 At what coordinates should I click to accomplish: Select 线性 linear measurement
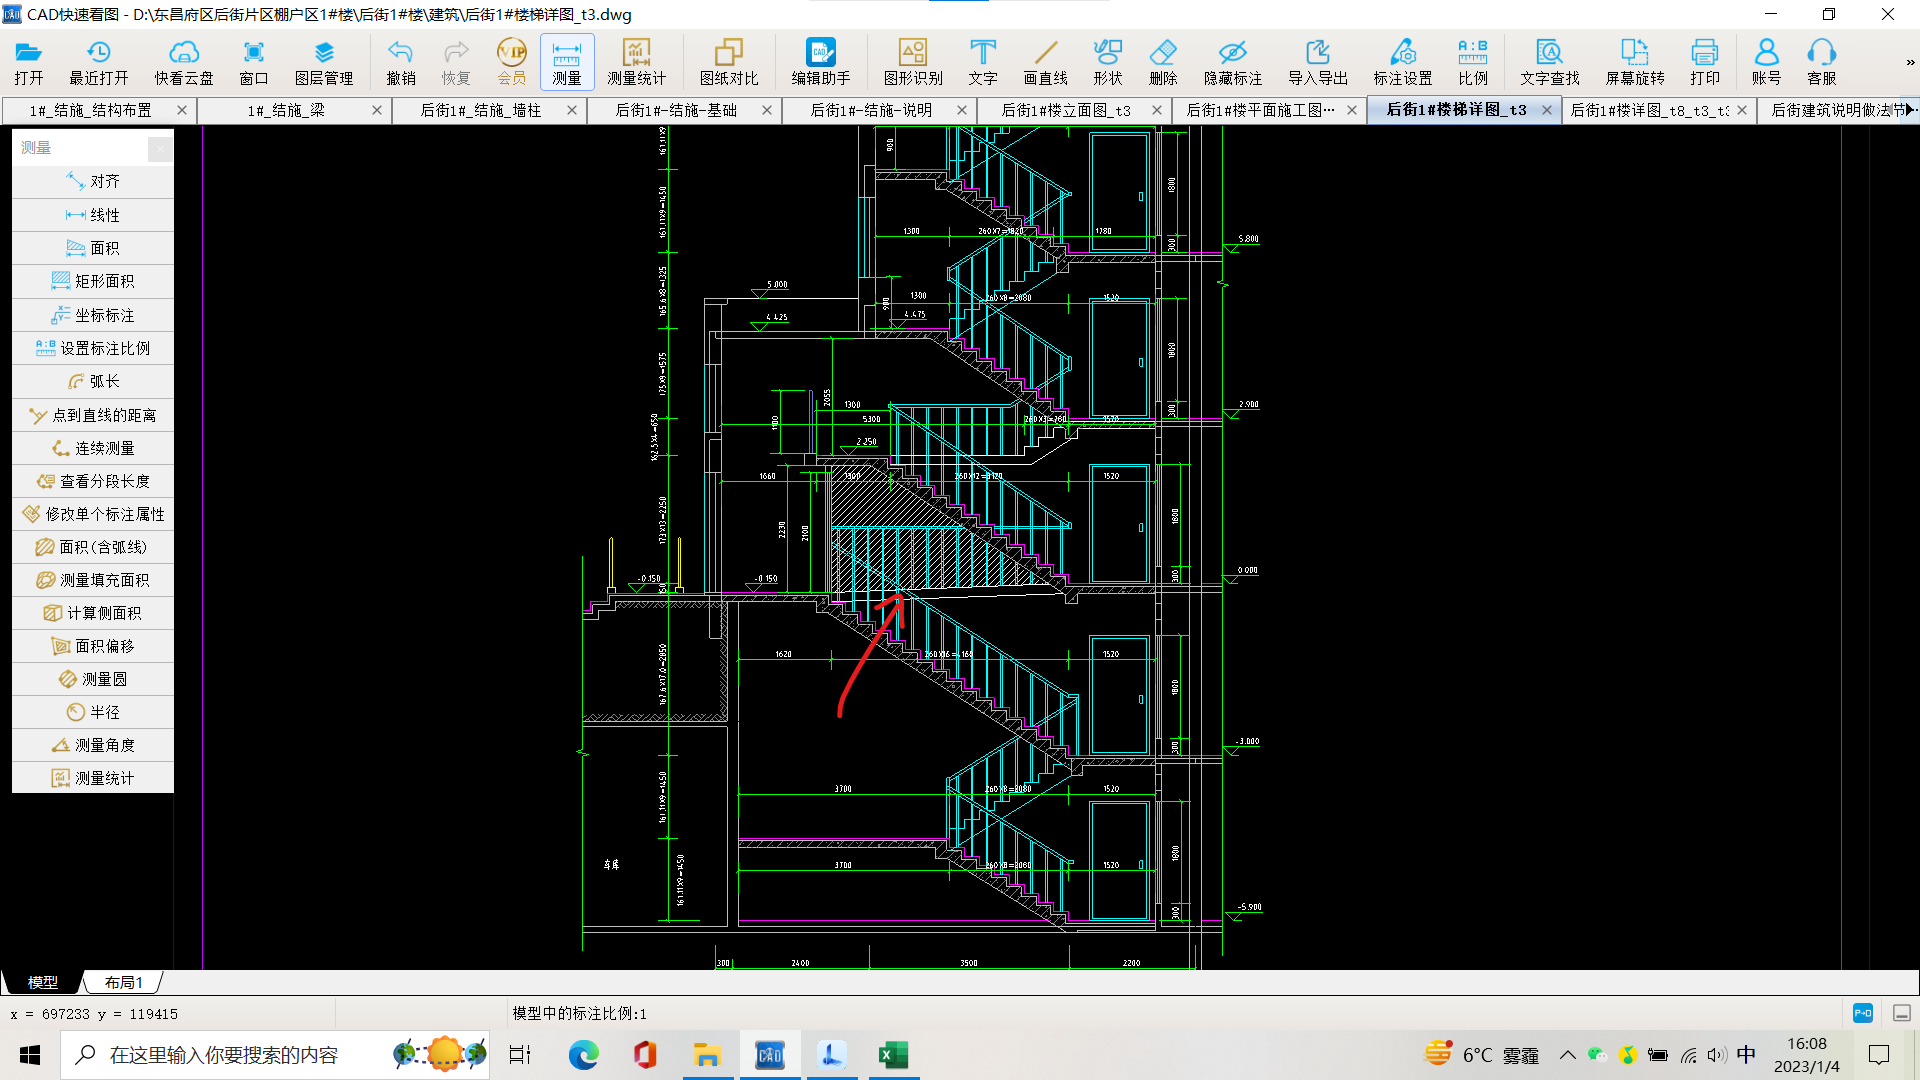click(93, 215)
